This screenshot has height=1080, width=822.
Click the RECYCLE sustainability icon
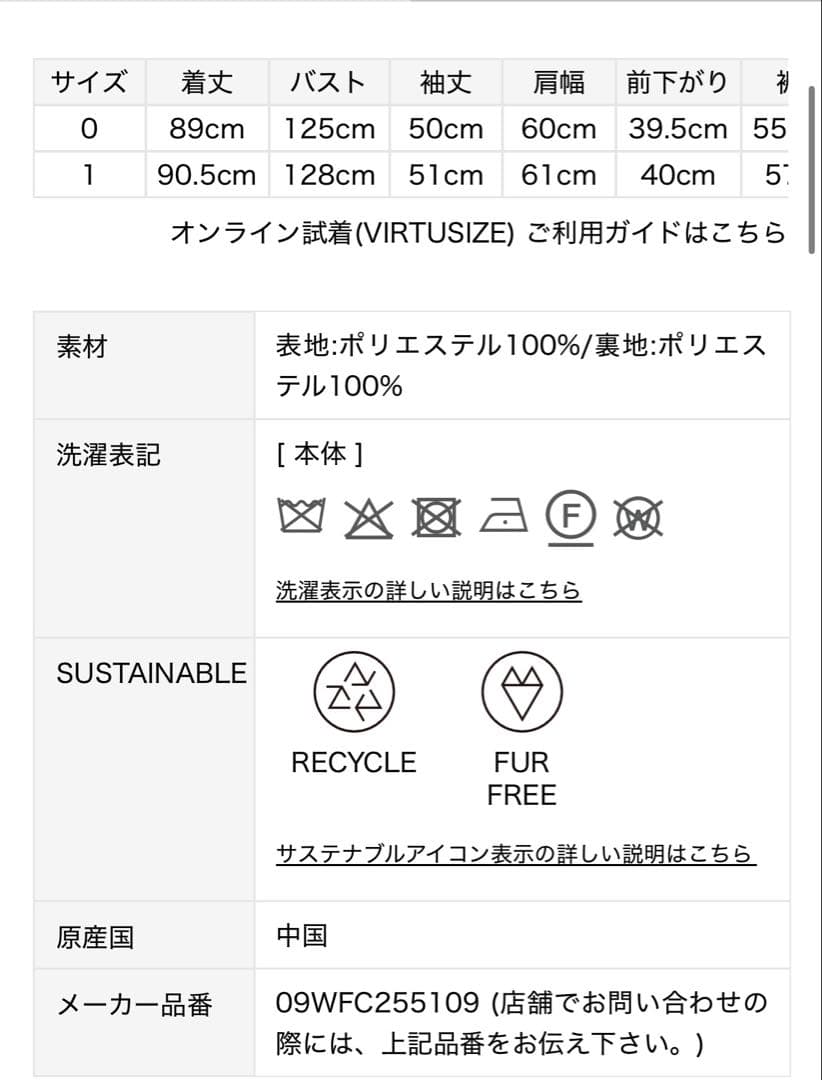pyautogui.click(x=355, y=691)
